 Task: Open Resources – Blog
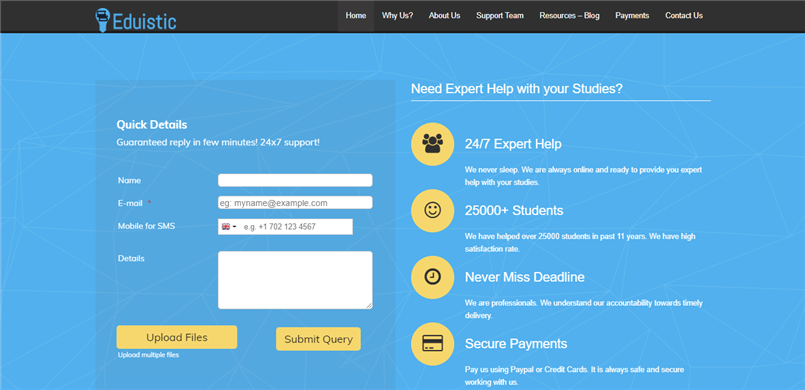(569, 16)
